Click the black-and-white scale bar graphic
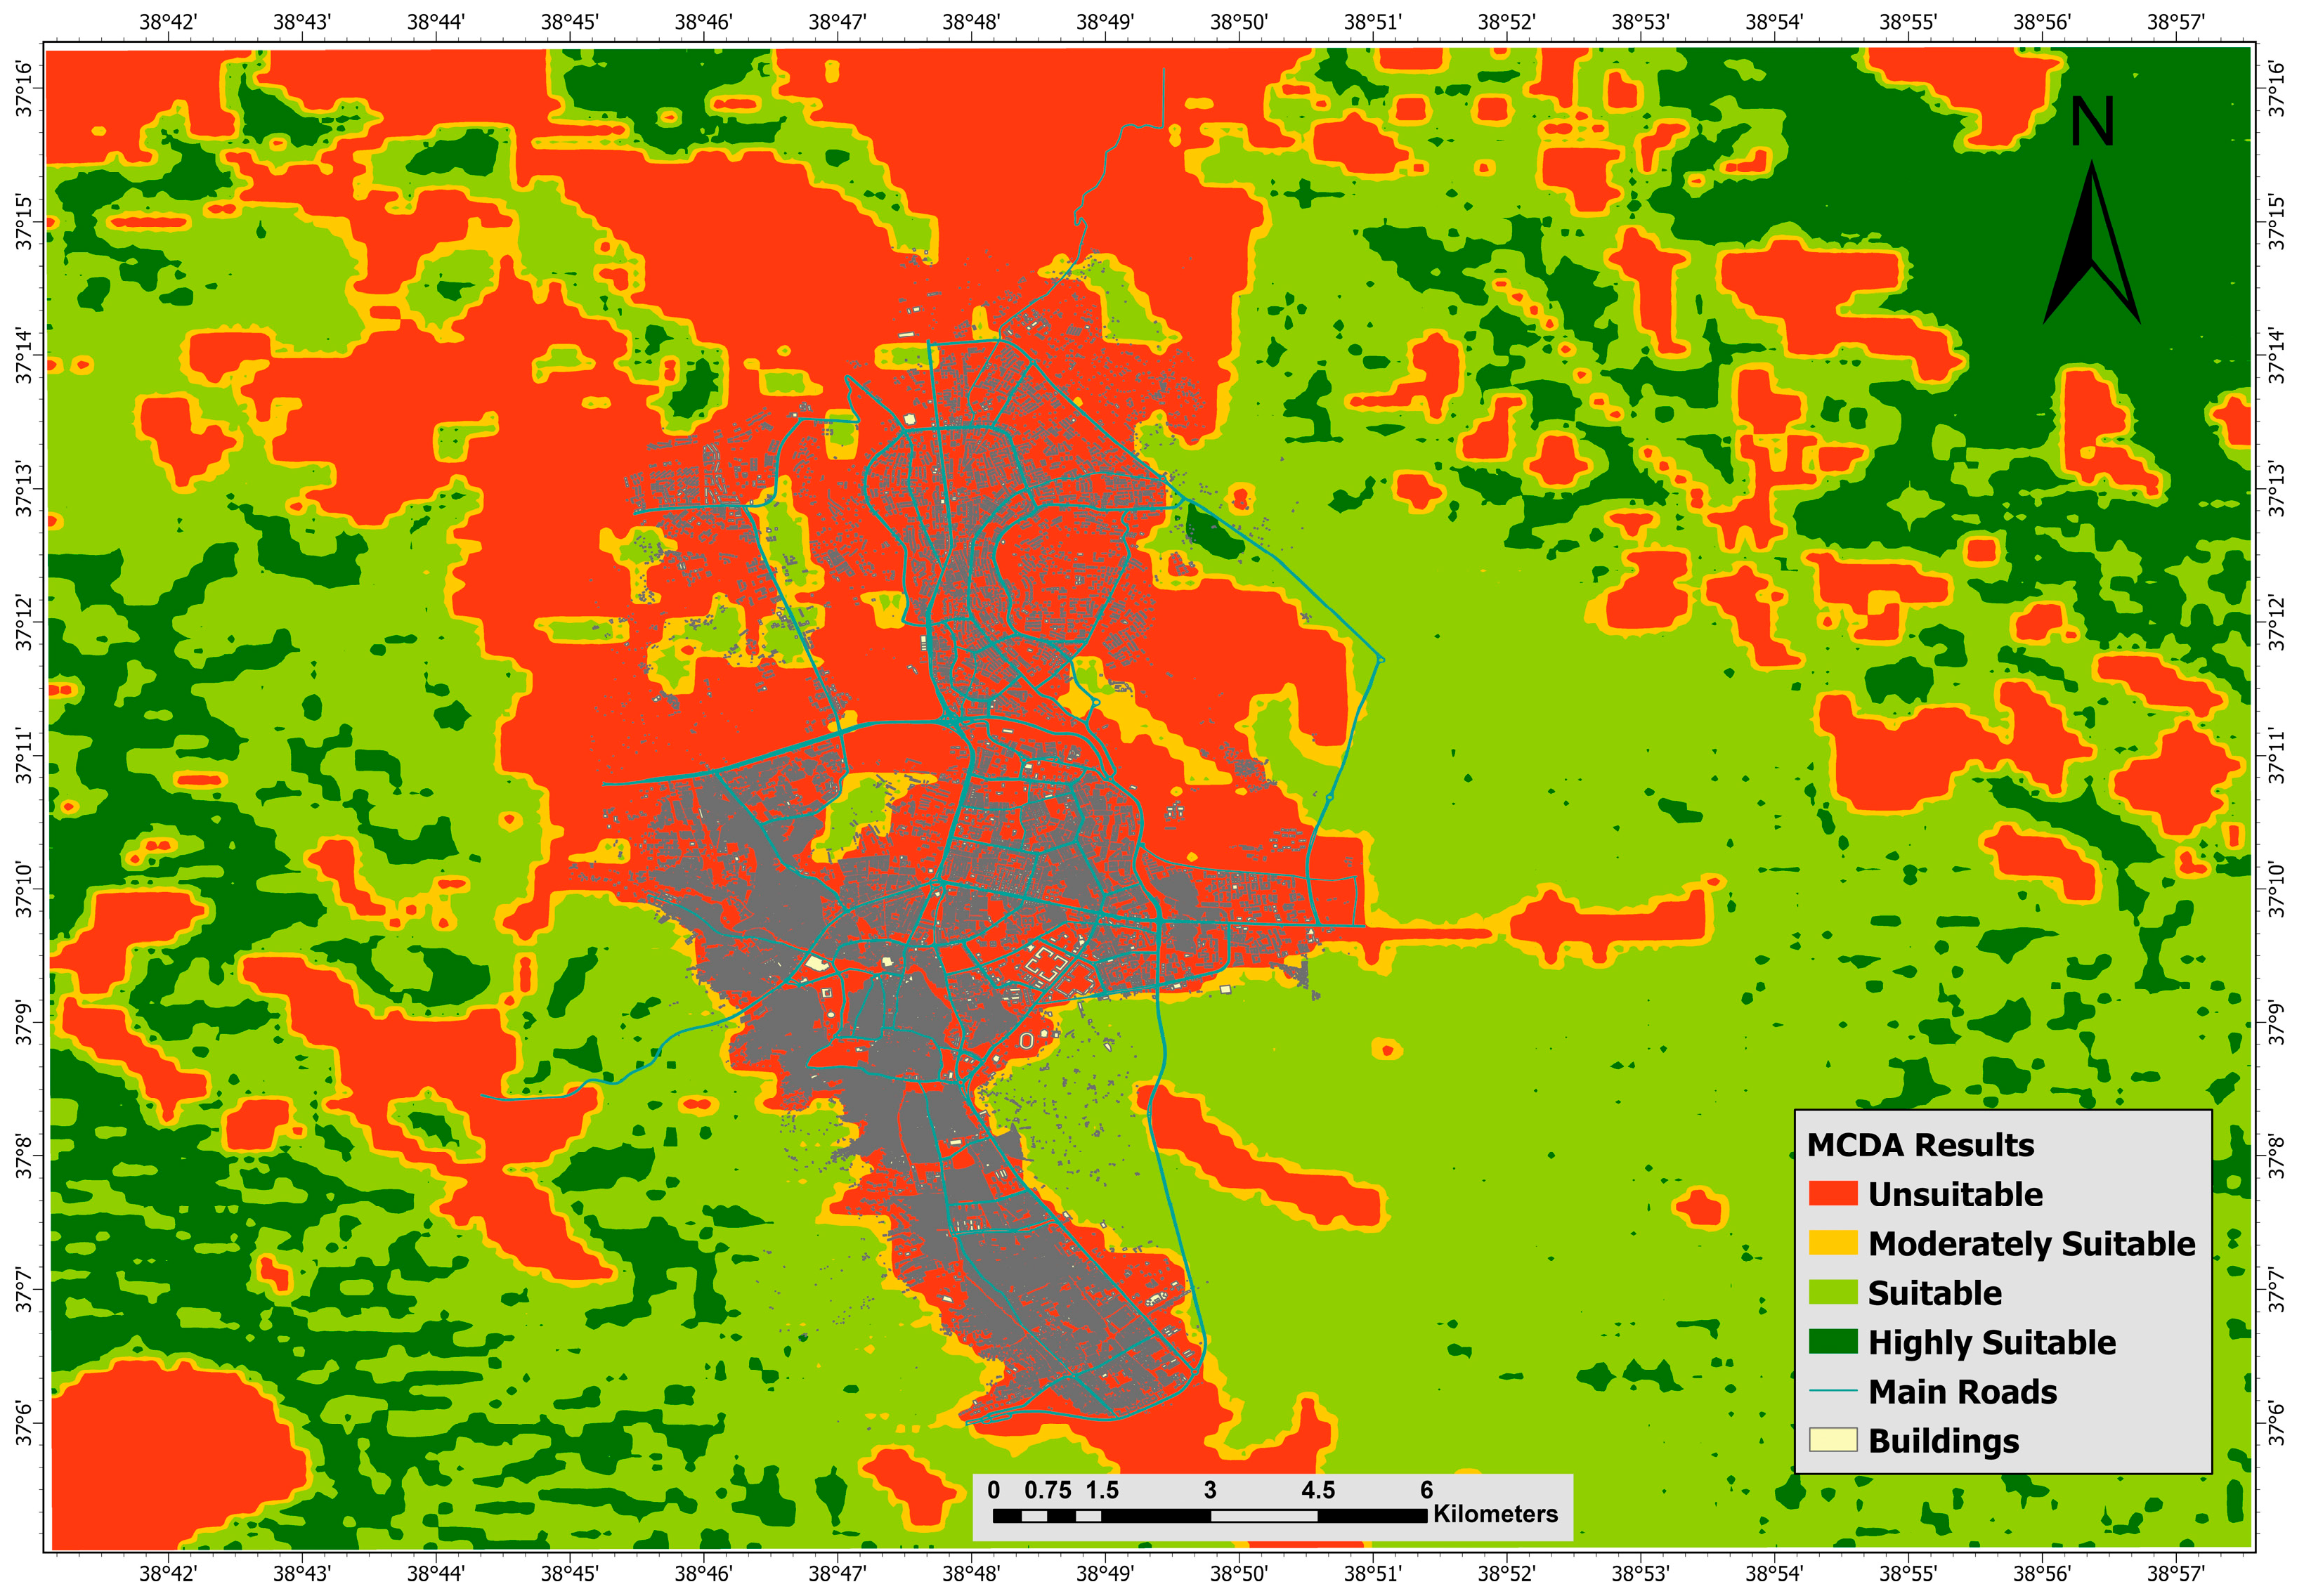Viewport: 2304px width, 1596px height. click(1209, 1516)
